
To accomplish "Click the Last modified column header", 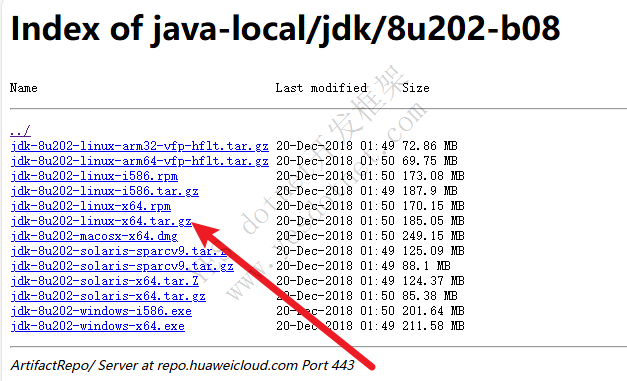I will tap(321, 88).
